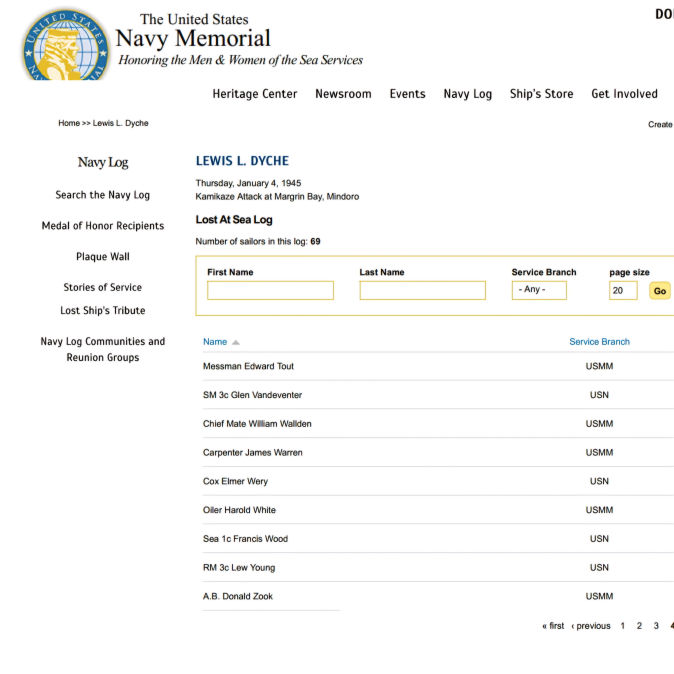Viewport: 674px width, 674px height.
Task: Go to previous results page
Action: tap(591, 626)
